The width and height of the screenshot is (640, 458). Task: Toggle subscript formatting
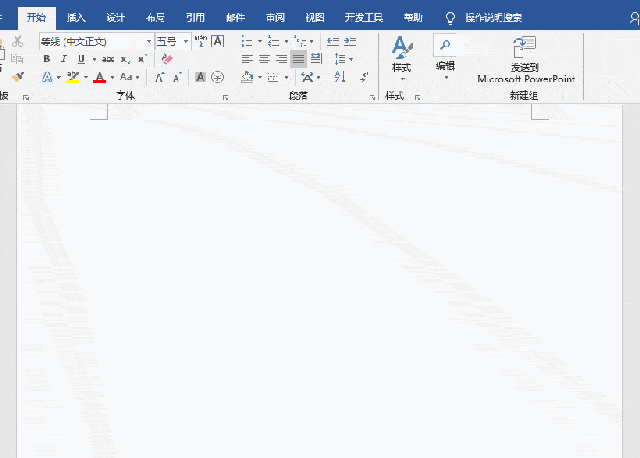(125, 59)
